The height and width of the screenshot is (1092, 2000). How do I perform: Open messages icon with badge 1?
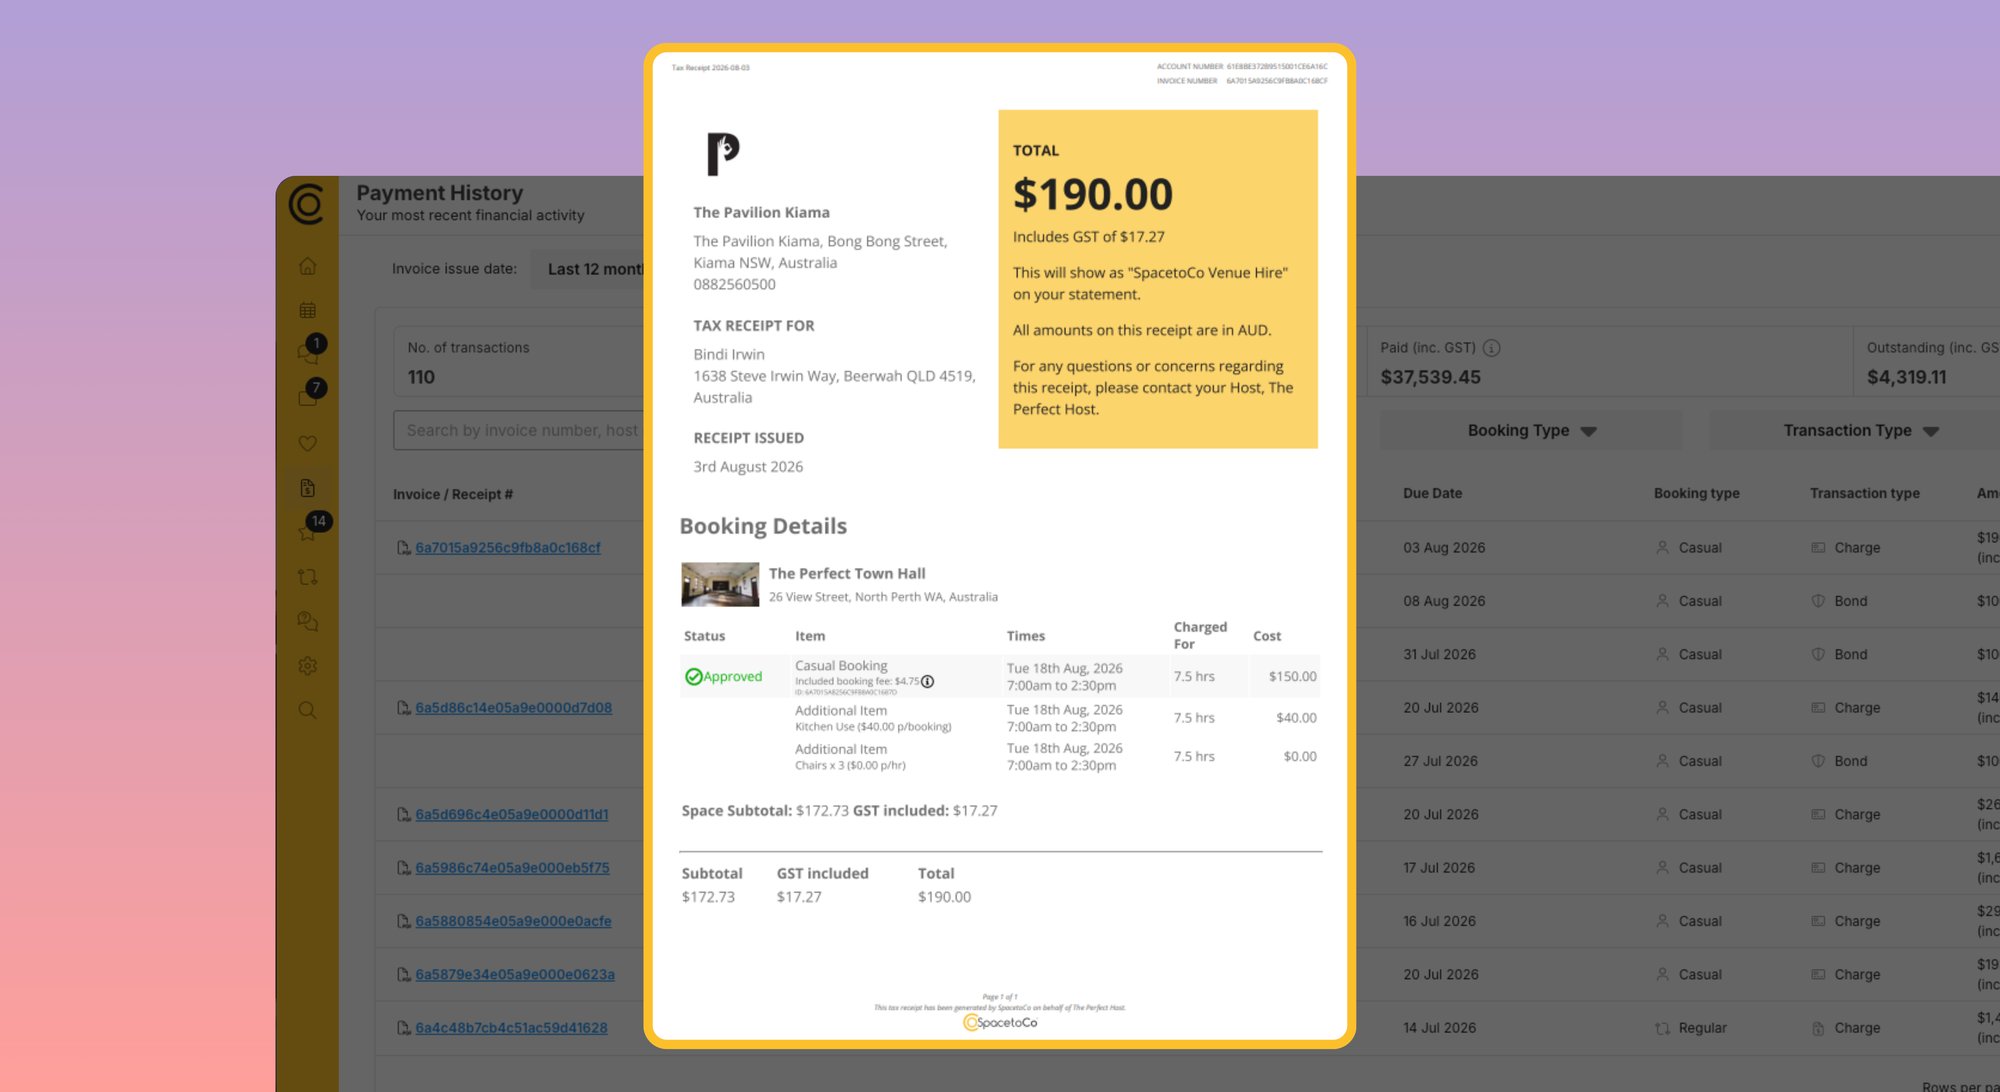(307, 352)
